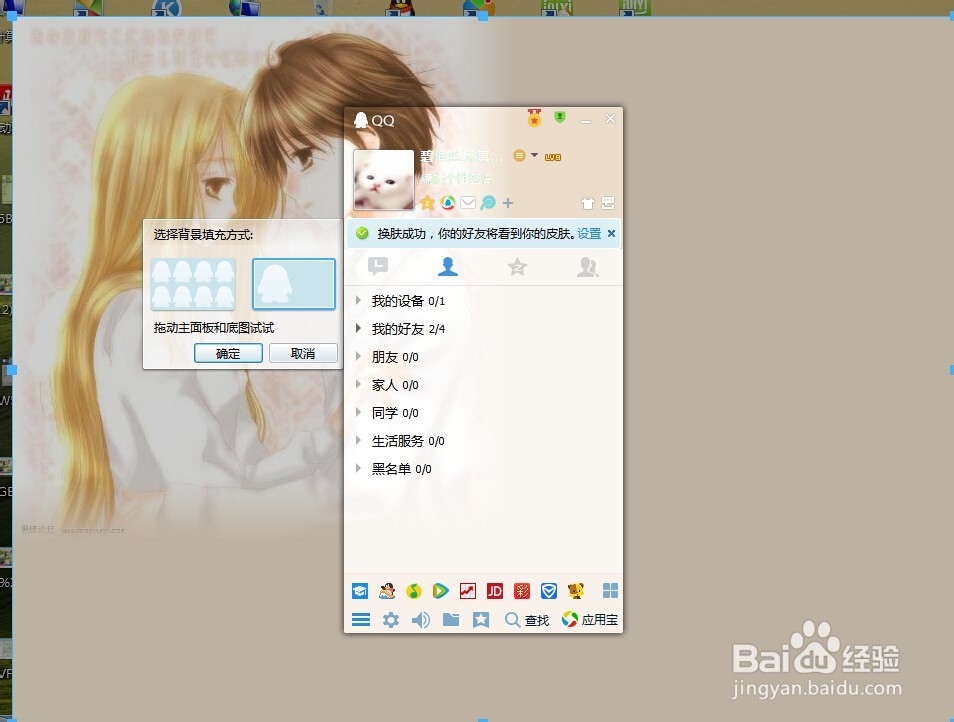
Task: Click the 设置 link in notification
Action: click(589, 234)
